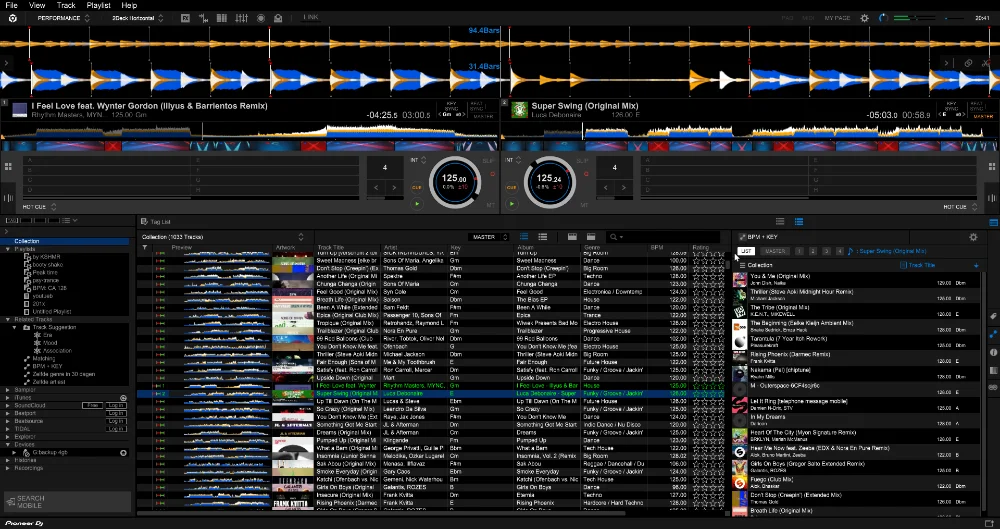Image resolution: width=1000 pixels, height=529 pixels.
Task: Click the MY PAGE button
Action: [x=837, y=18]
